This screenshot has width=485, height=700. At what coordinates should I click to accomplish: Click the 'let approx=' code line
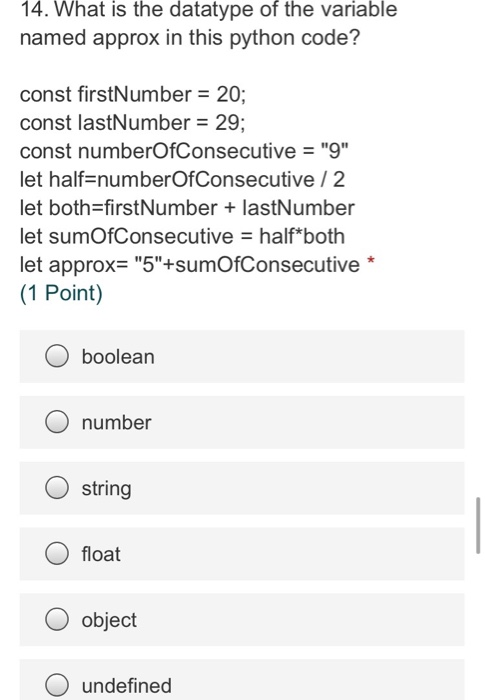[x=190, y=265]
